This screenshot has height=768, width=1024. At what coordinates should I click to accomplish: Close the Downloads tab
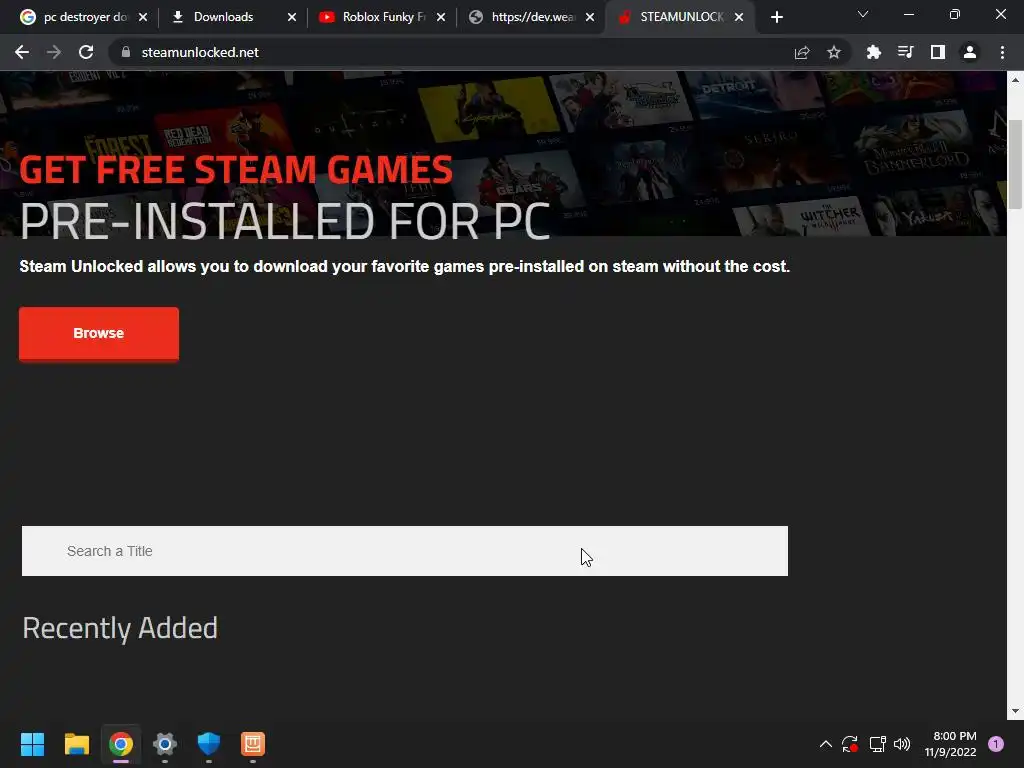[292, 17]
